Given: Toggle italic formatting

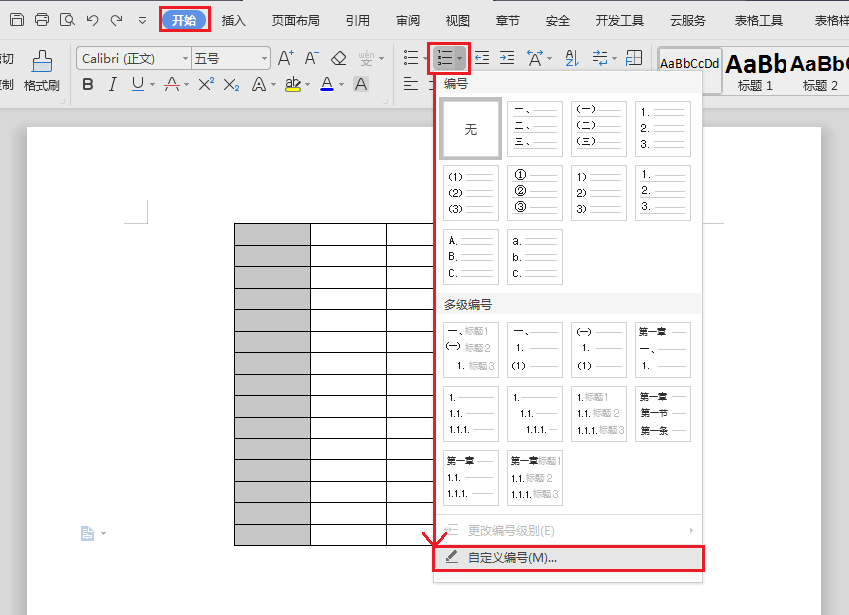Looking at the screenshot, I should (113, 84).
